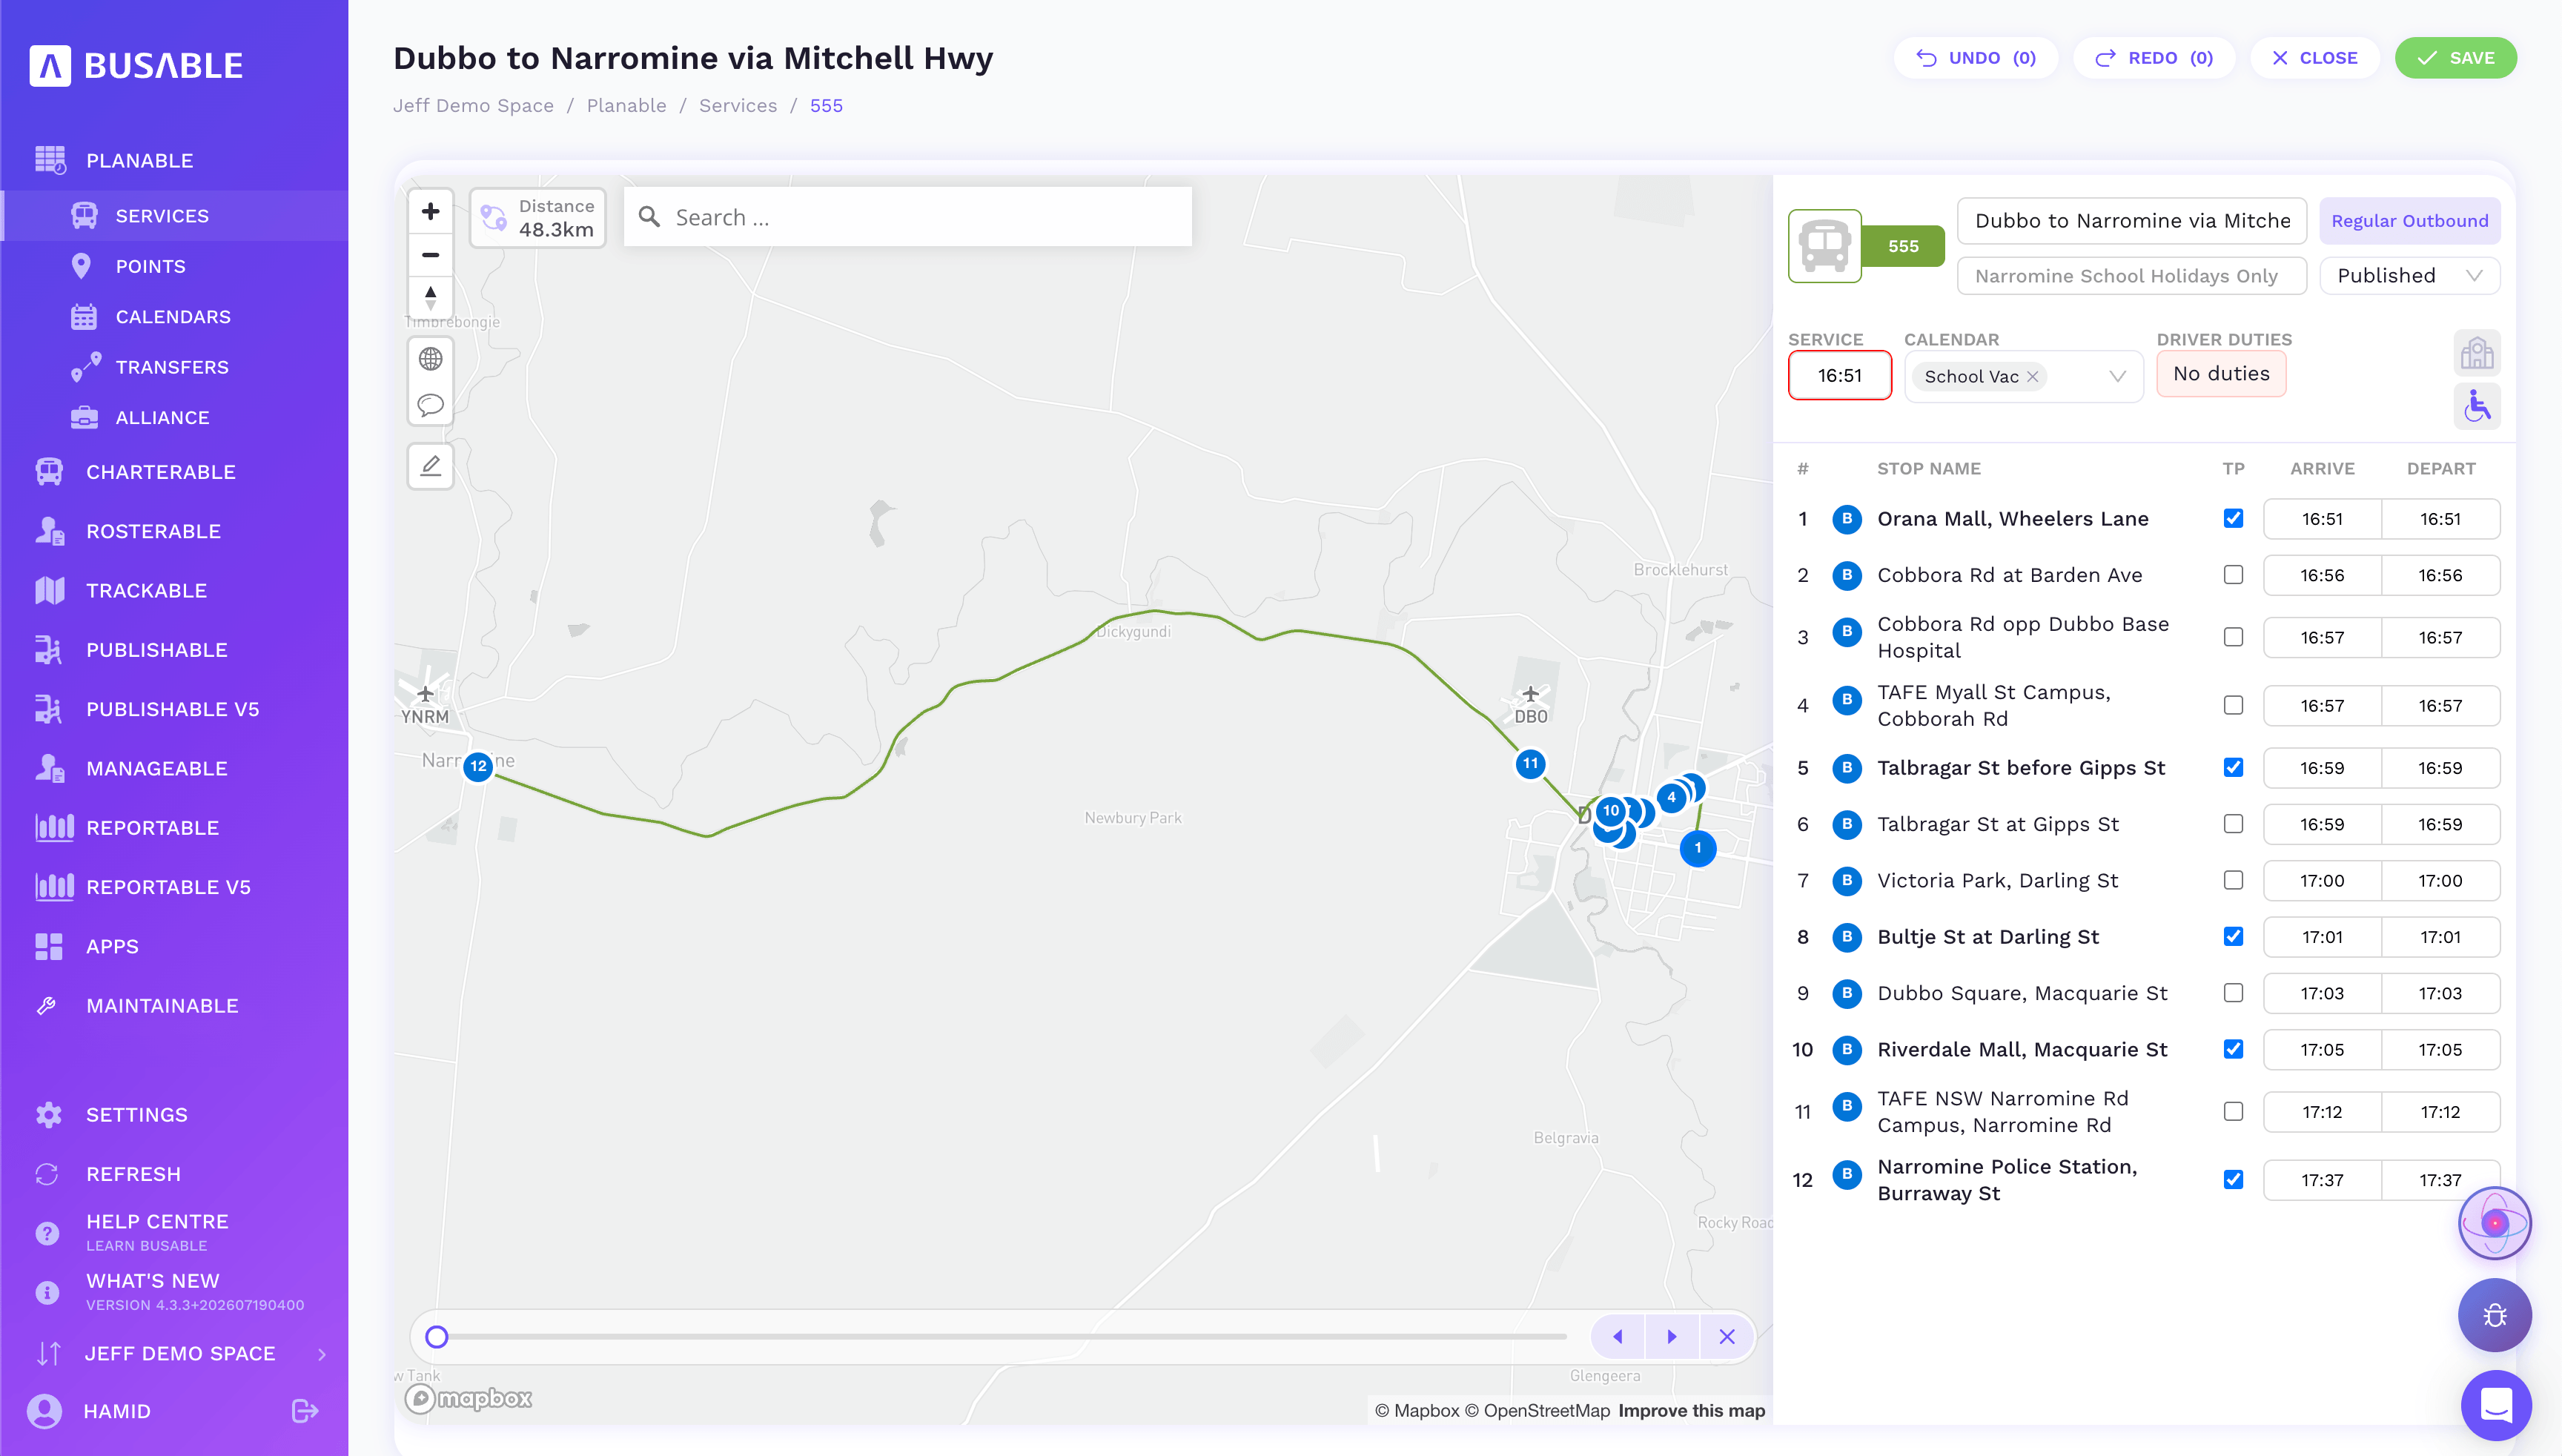Open the Trackable module

coord(146,590)
